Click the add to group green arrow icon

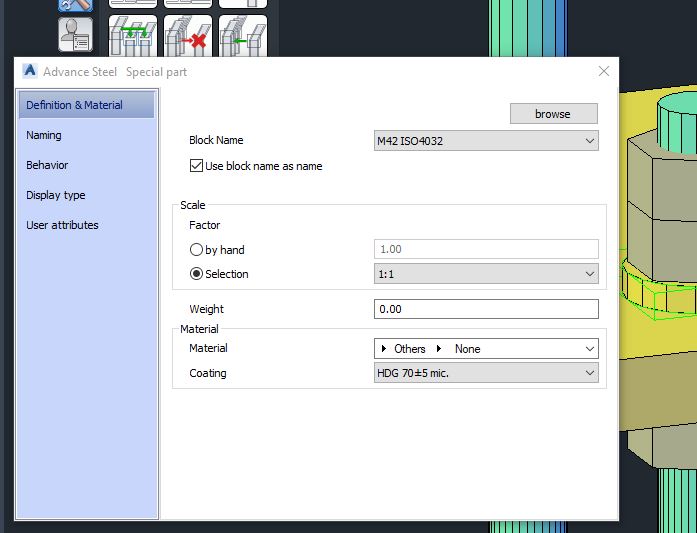point(243,36)
